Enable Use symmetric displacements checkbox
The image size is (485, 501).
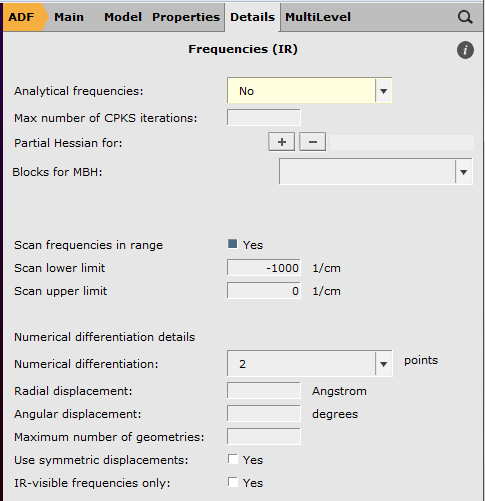tap(233, 459)
